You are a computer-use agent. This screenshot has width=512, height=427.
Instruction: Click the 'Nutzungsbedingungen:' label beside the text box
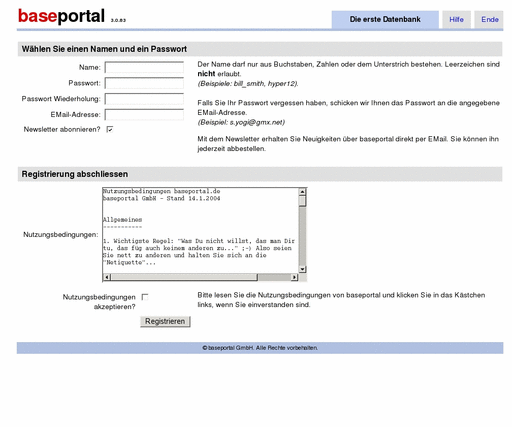[61, 235]
